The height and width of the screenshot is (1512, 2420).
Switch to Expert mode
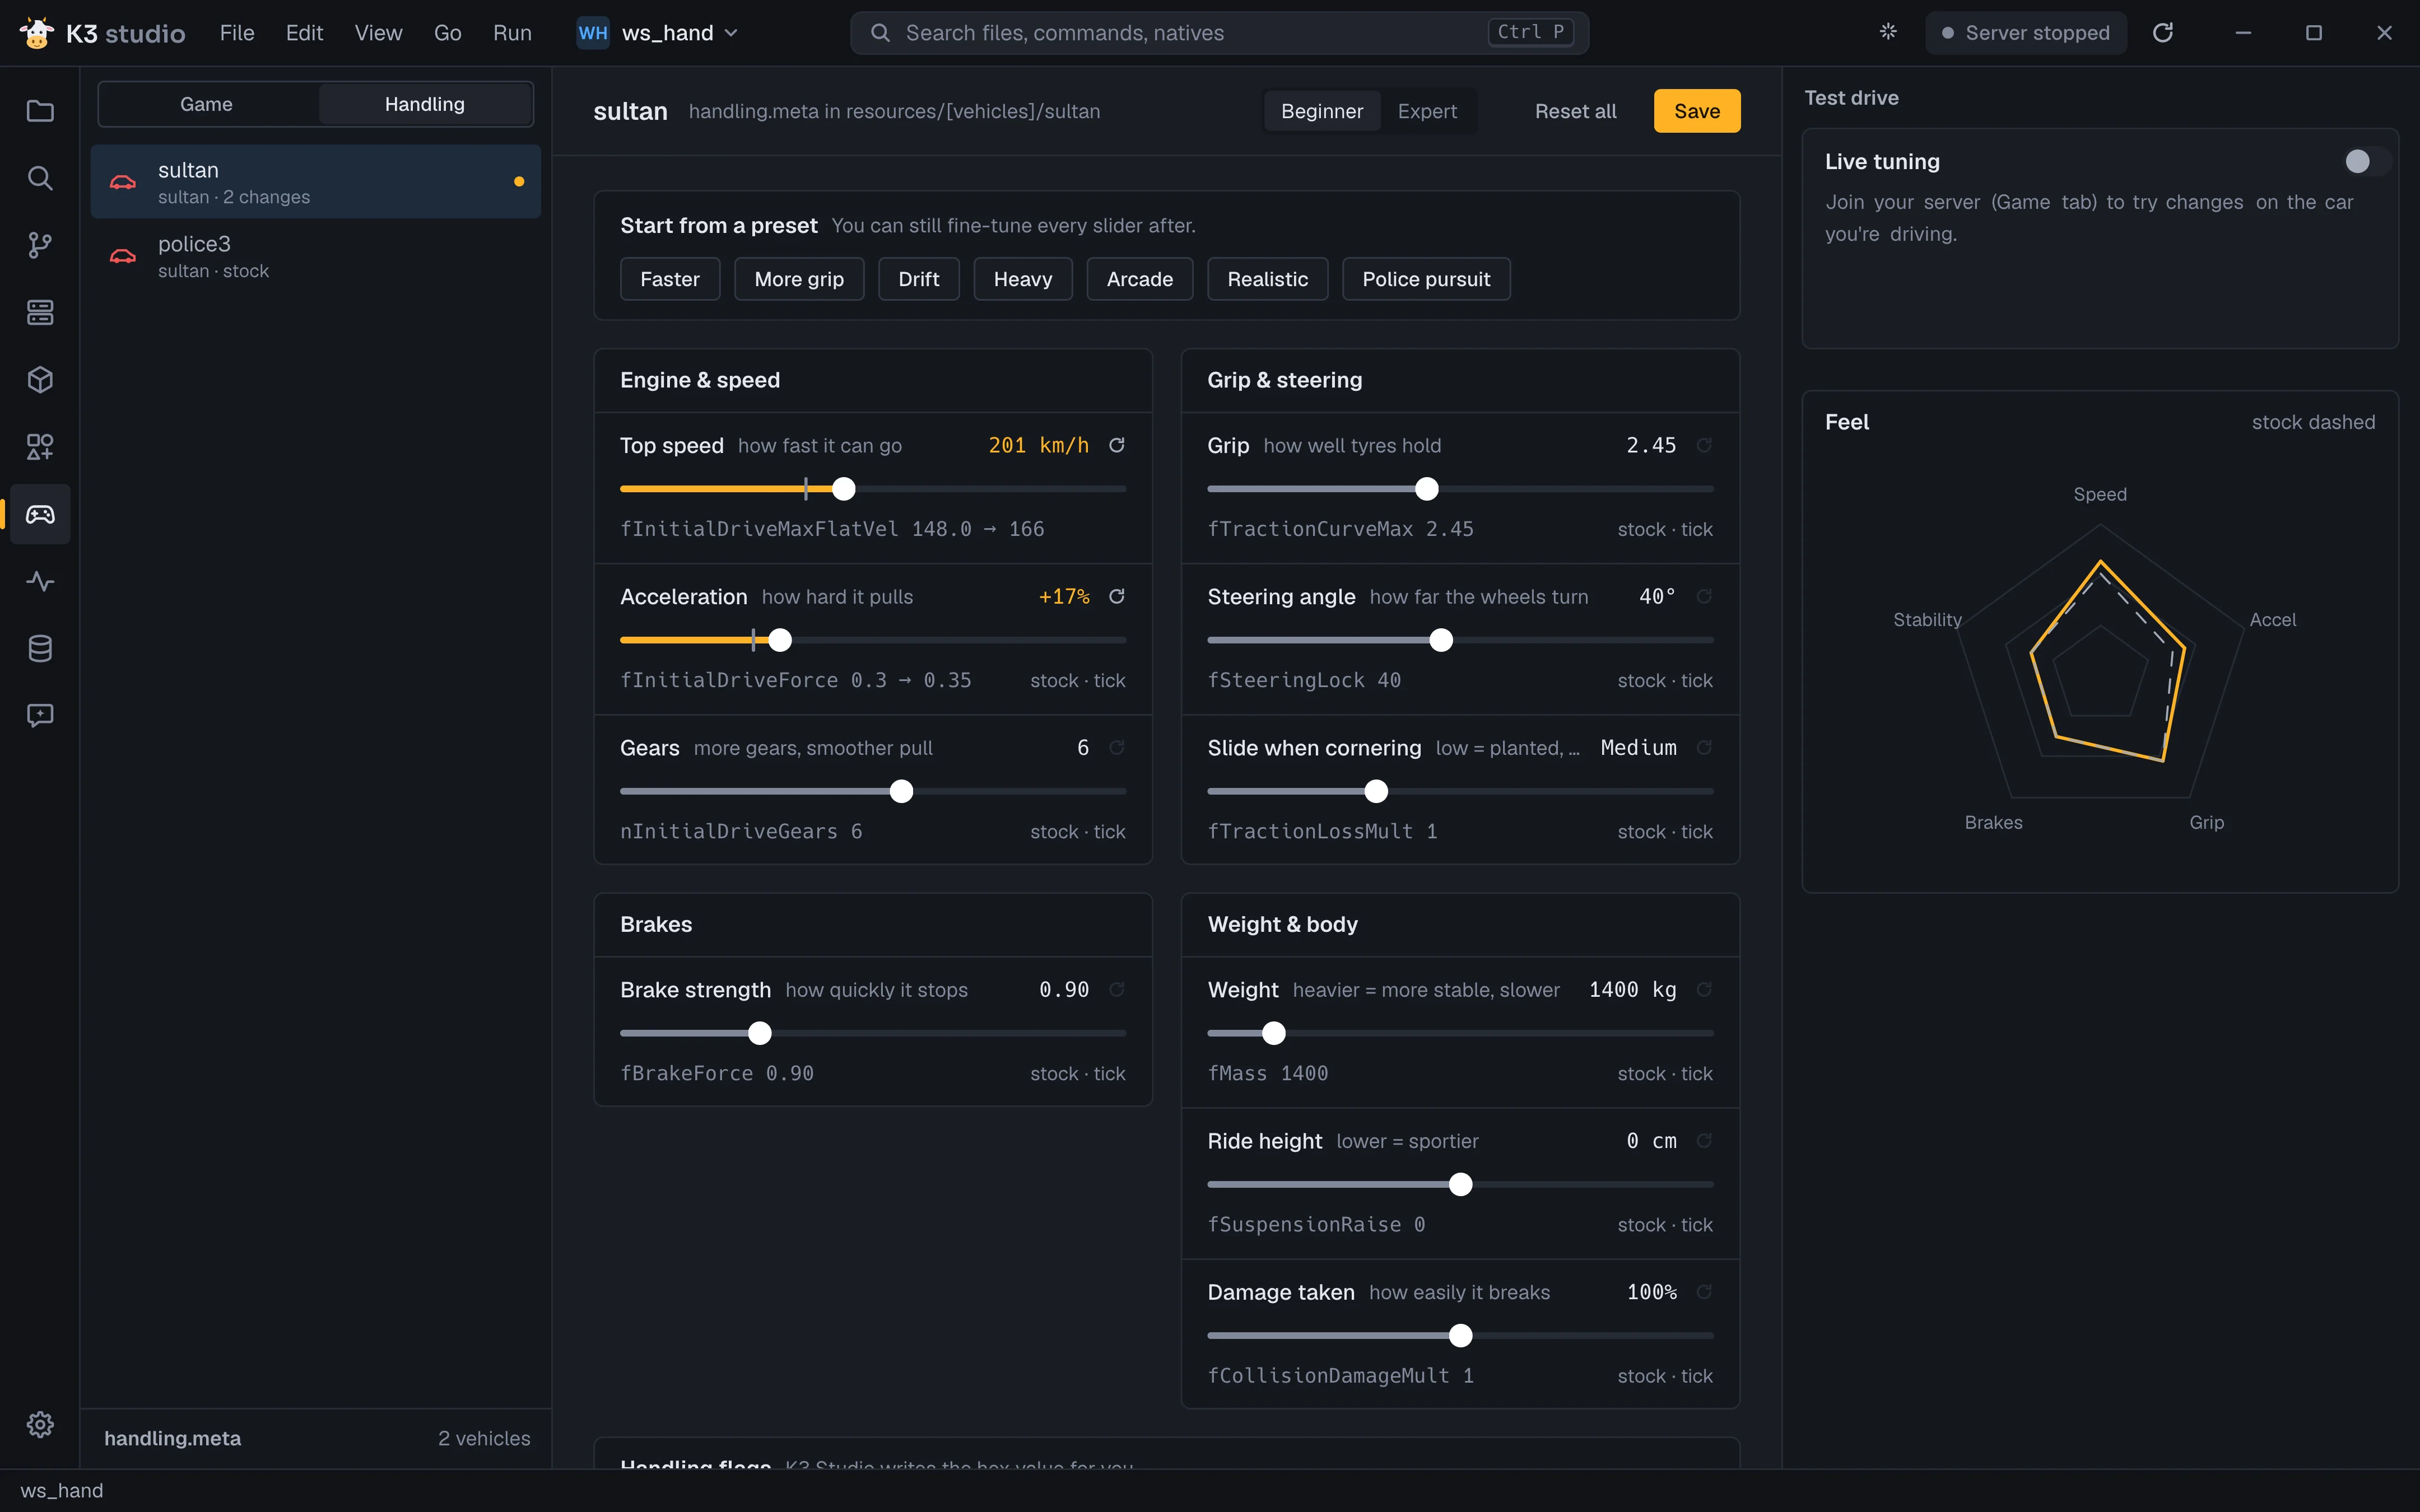[x=1427, y=111]
